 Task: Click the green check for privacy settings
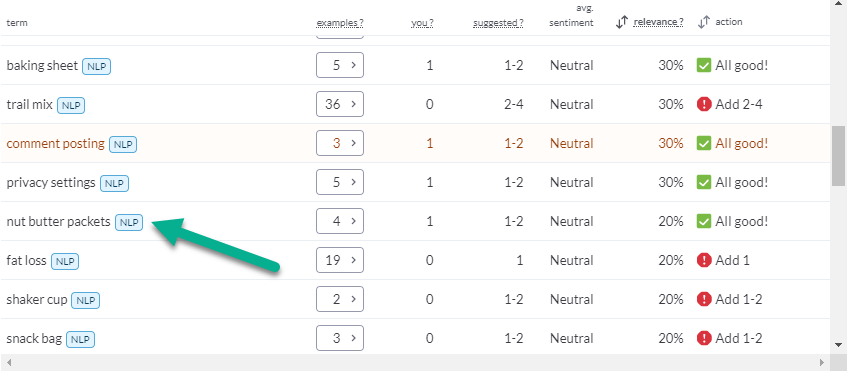703,183
